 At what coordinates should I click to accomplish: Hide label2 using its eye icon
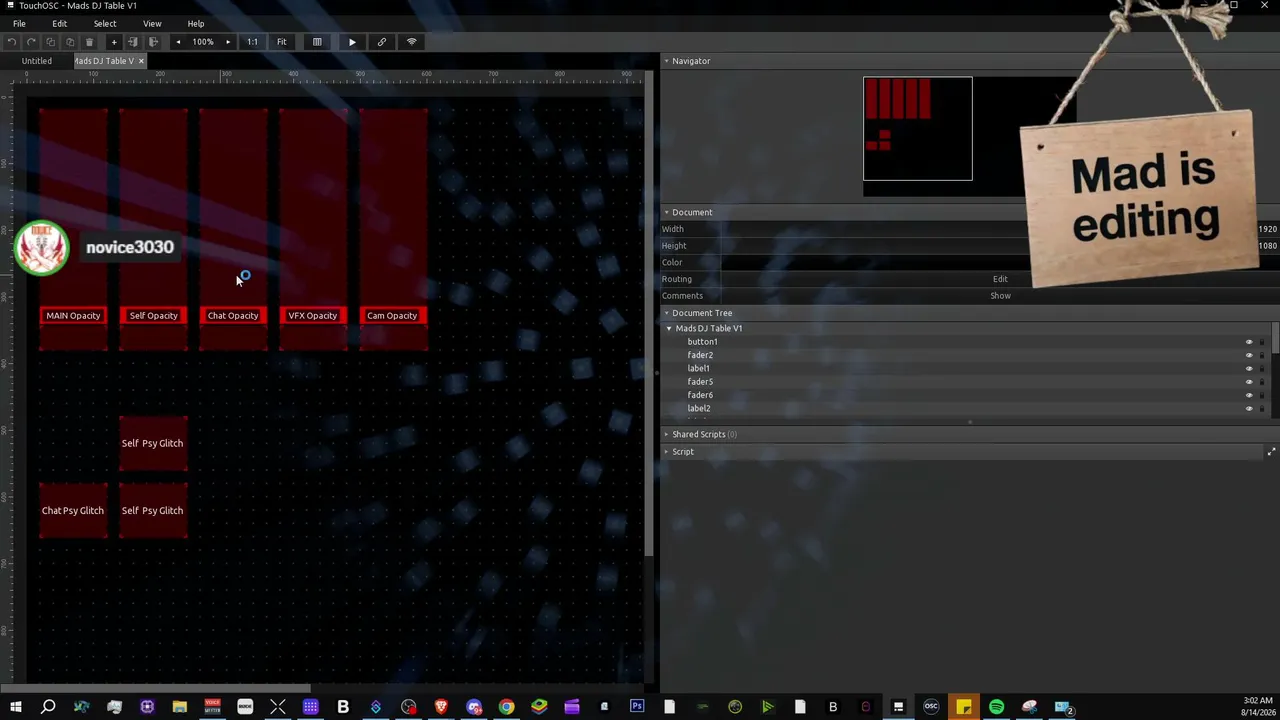click(1248, 409)
